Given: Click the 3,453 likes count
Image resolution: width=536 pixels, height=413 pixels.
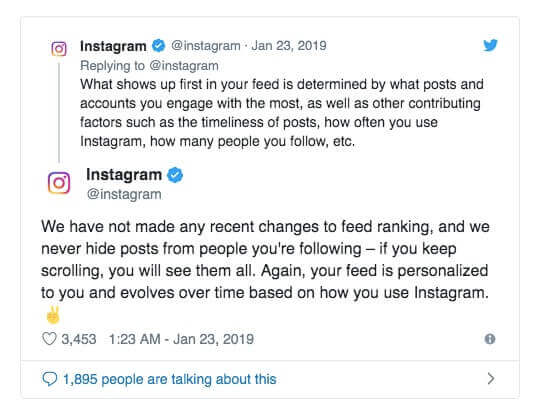Looking at the screenshot, I should coord(79,339).
